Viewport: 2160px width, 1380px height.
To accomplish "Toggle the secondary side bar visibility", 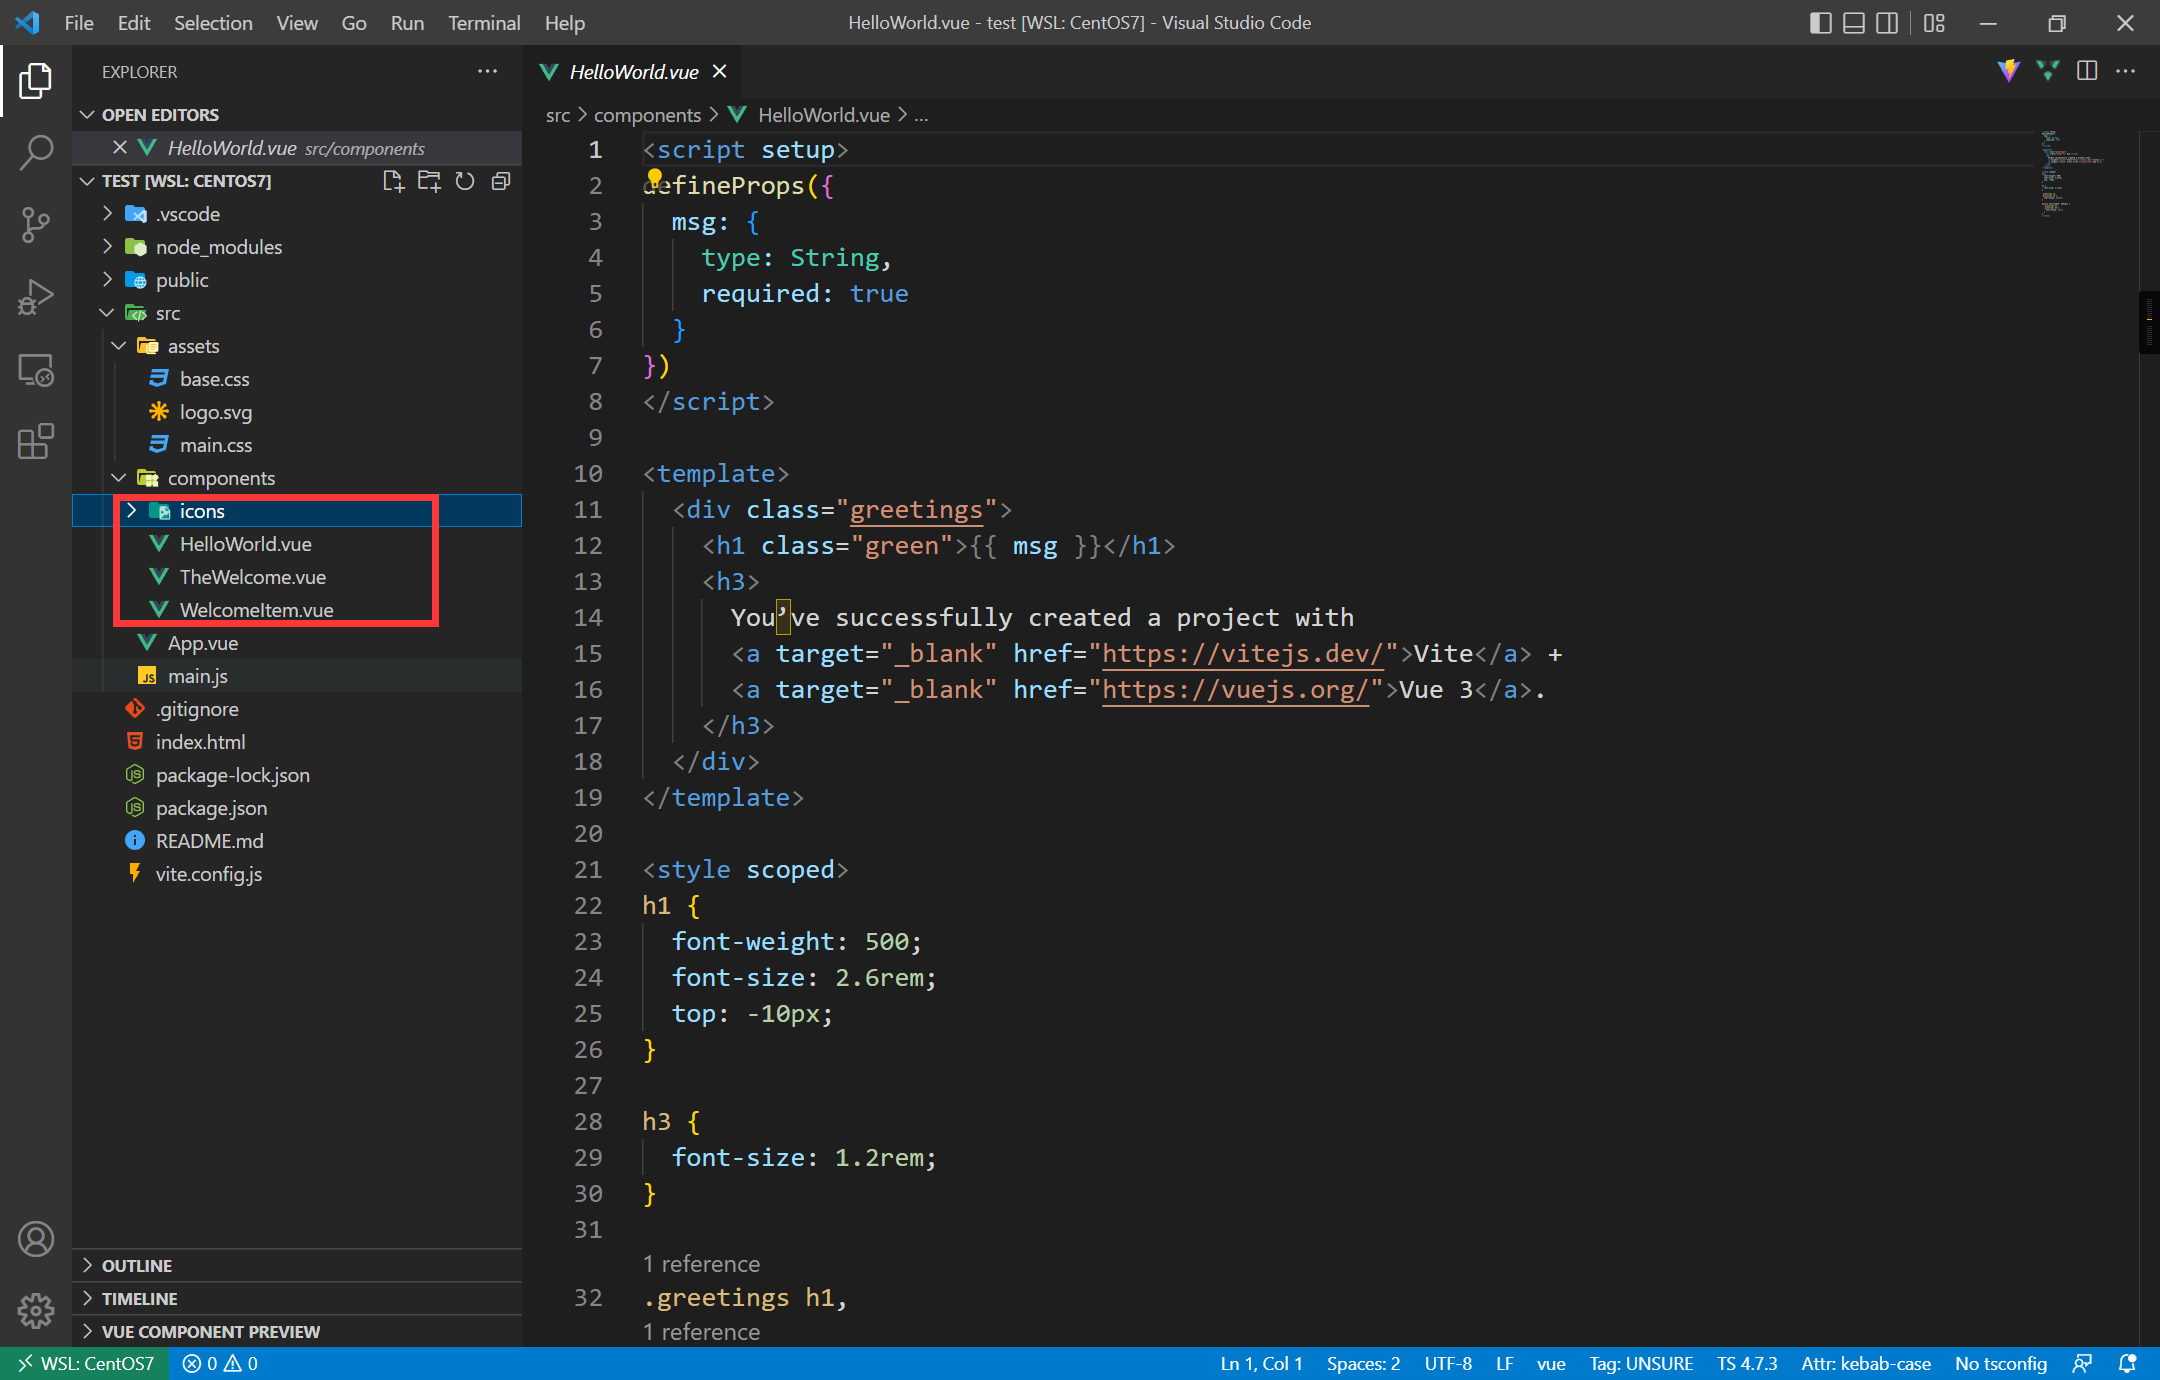I will click(1887, 23).
